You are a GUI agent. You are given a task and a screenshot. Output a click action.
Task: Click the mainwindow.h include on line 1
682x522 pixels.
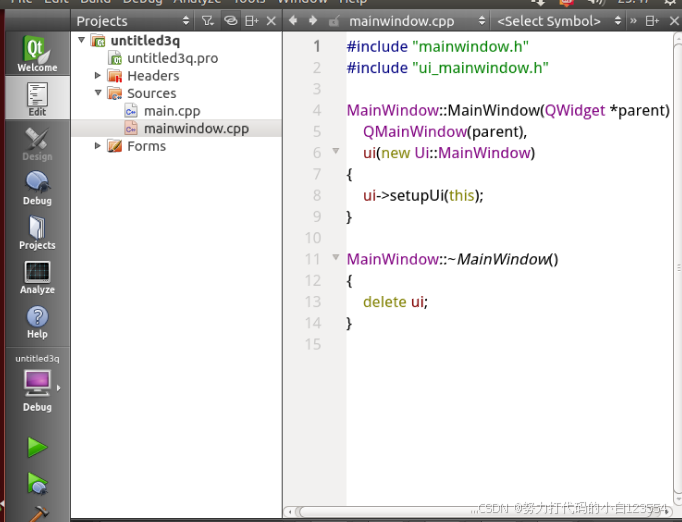point(470,46)
